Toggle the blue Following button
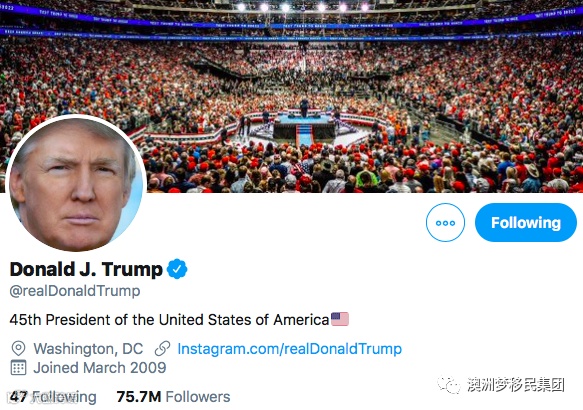583x410 pixels. click(526, 222)
